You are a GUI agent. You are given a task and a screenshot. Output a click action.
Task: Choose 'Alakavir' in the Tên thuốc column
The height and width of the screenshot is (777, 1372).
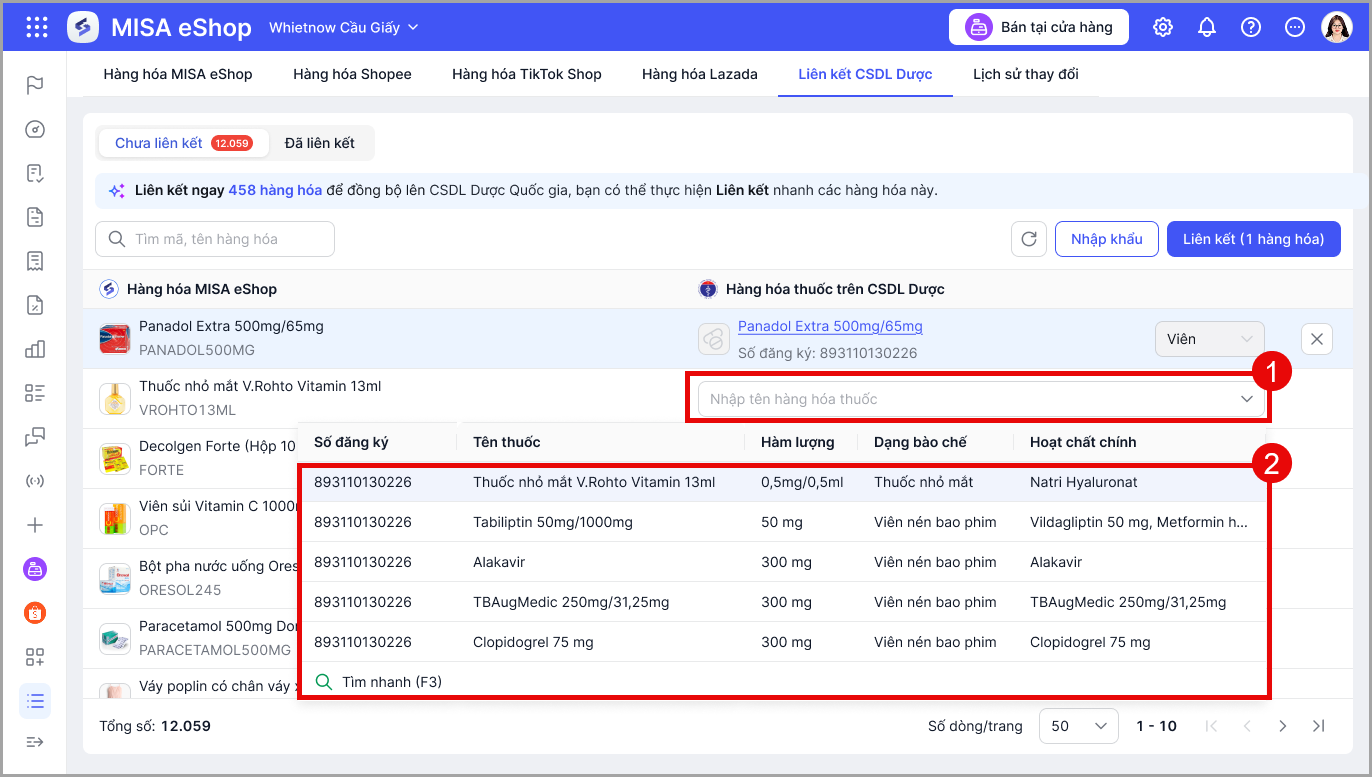click(x=499, y=562)
